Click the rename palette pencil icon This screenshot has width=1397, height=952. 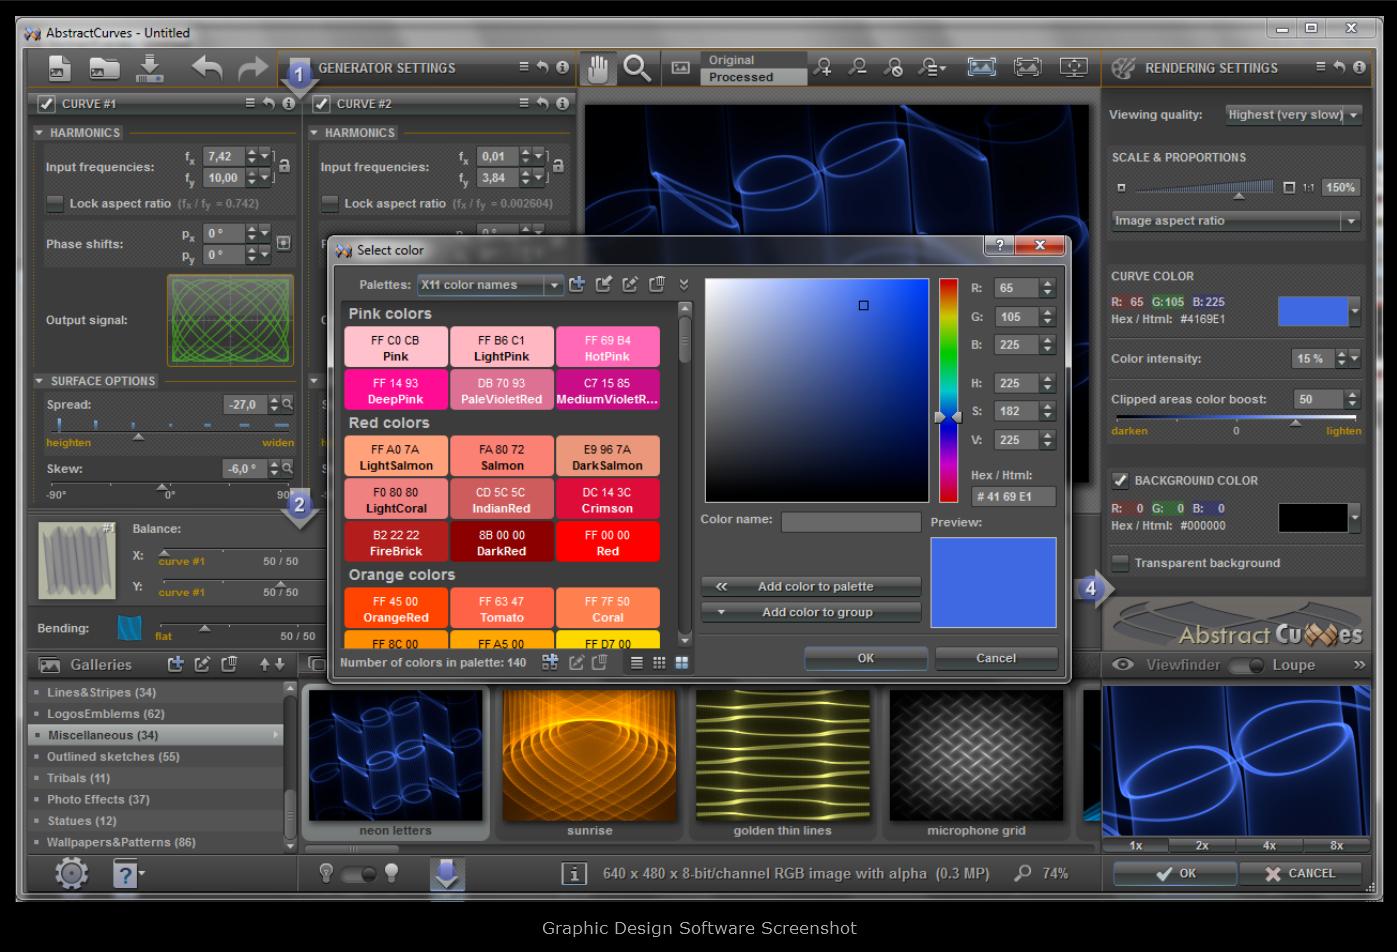point(630,284)
